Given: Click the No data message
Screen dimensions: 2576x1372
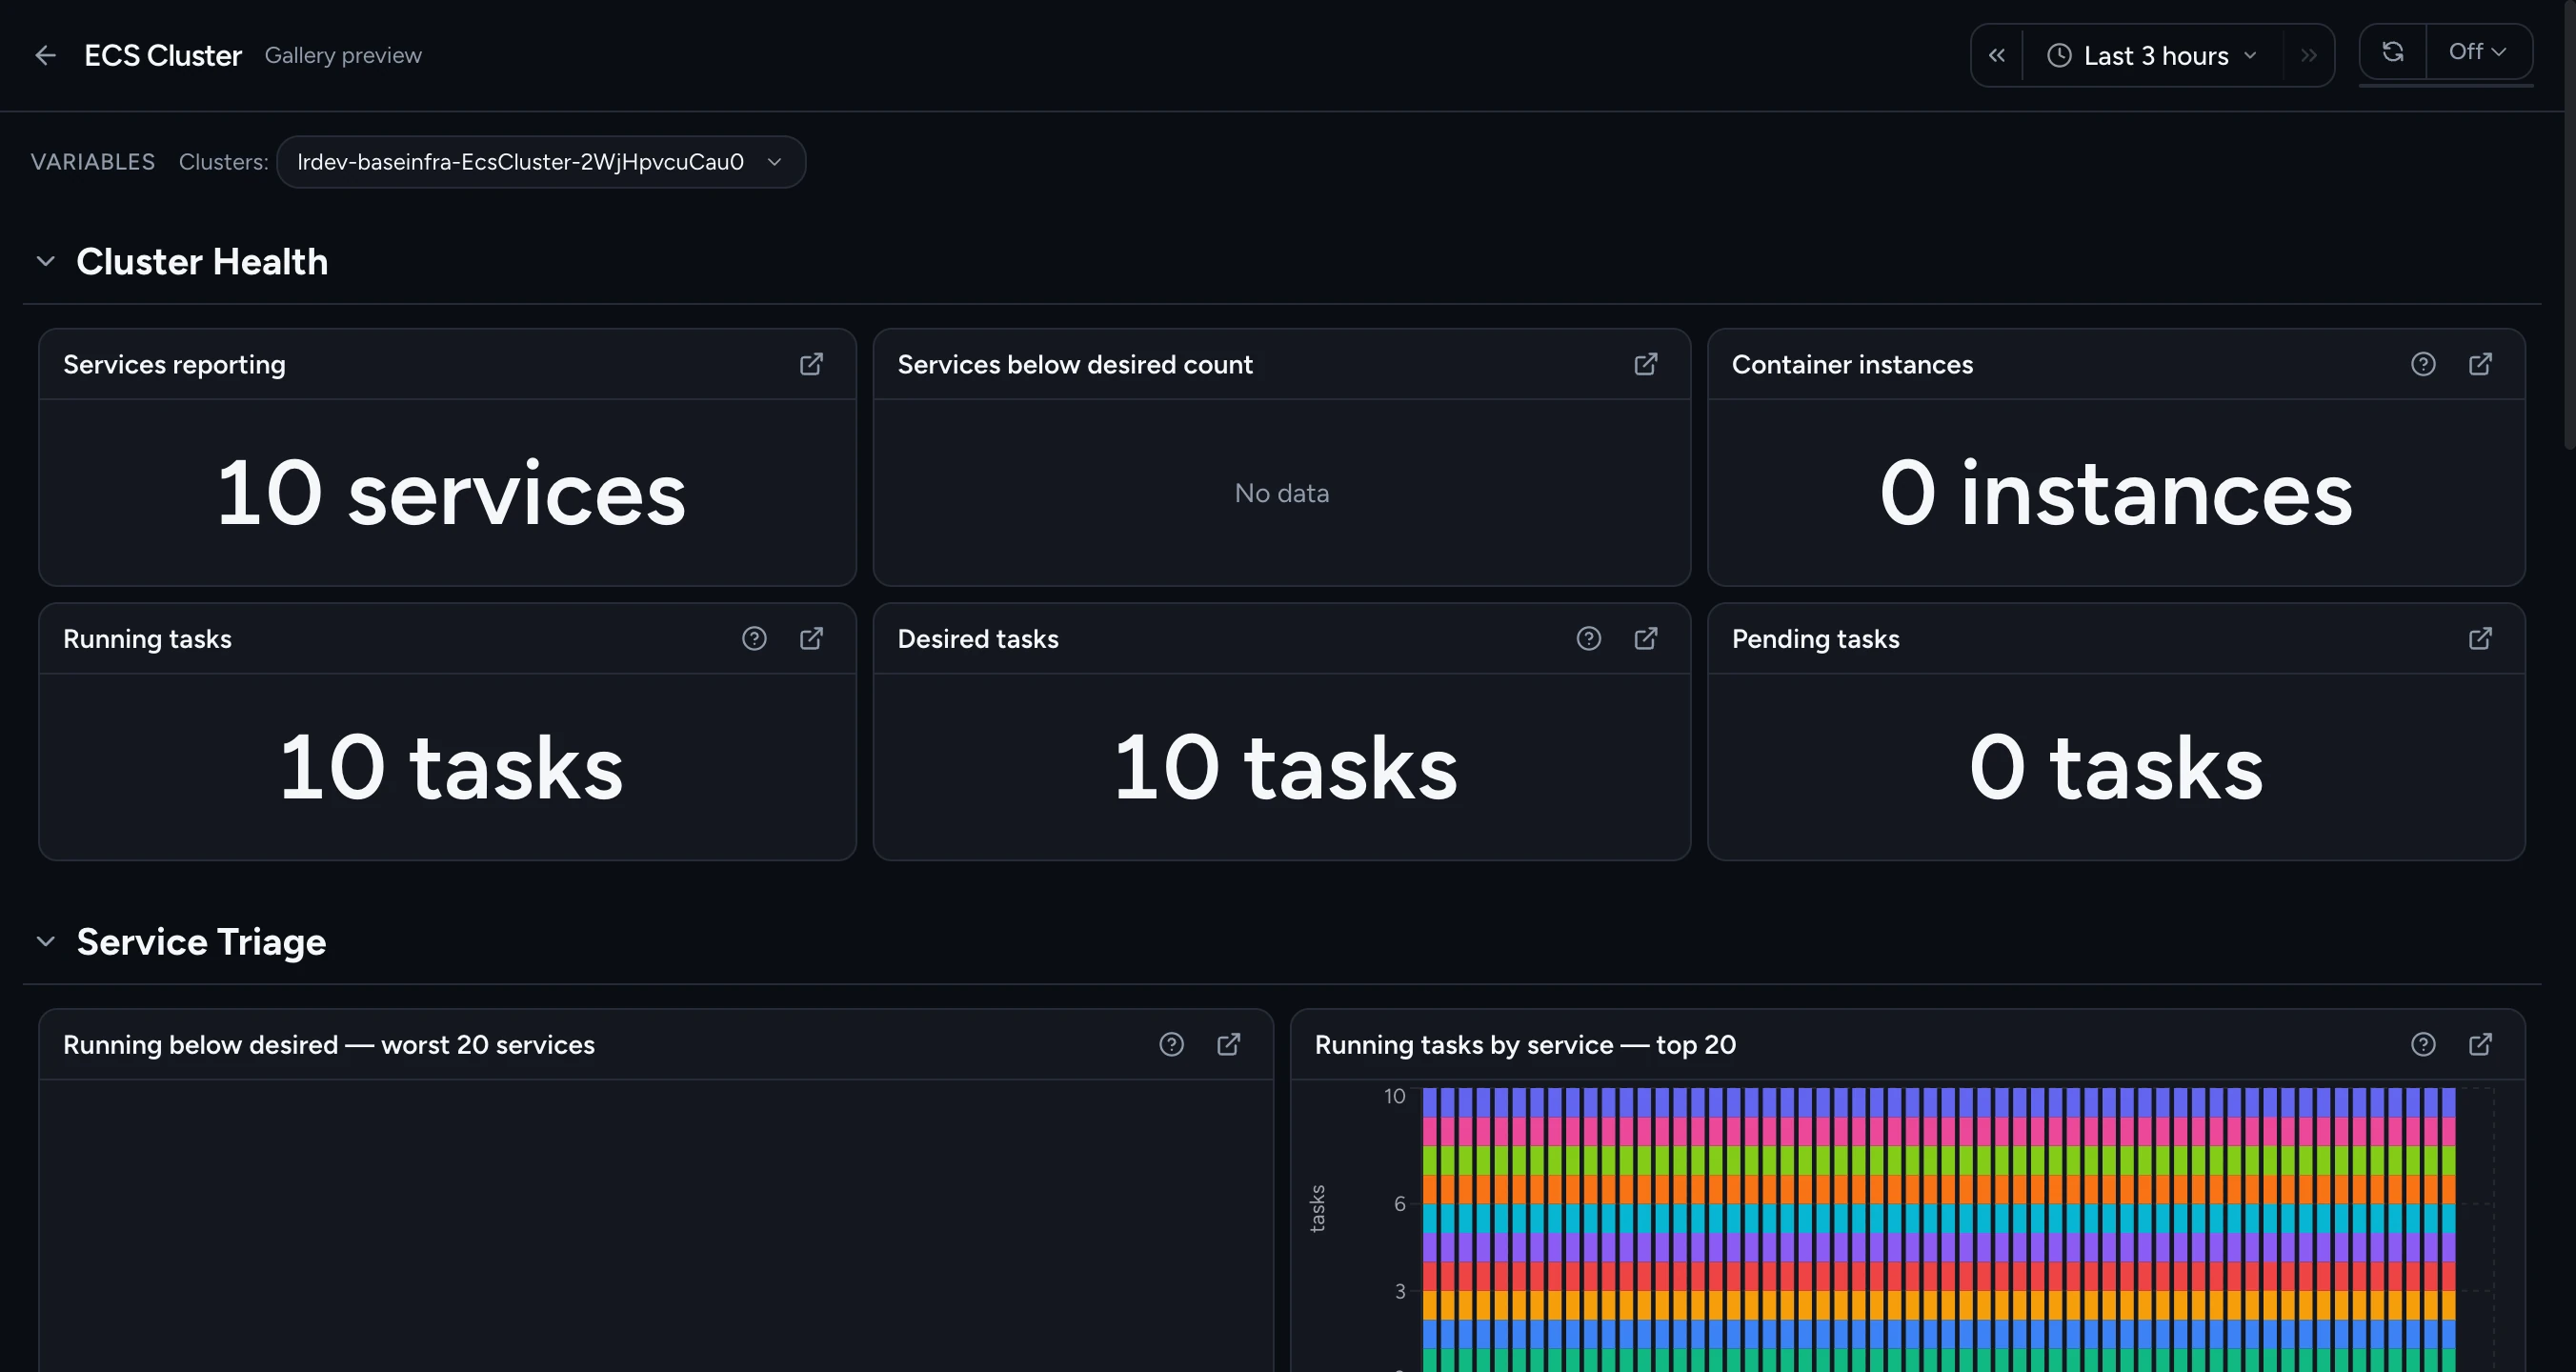Looking at the screenshot, I should click(x=1281, y=493).
